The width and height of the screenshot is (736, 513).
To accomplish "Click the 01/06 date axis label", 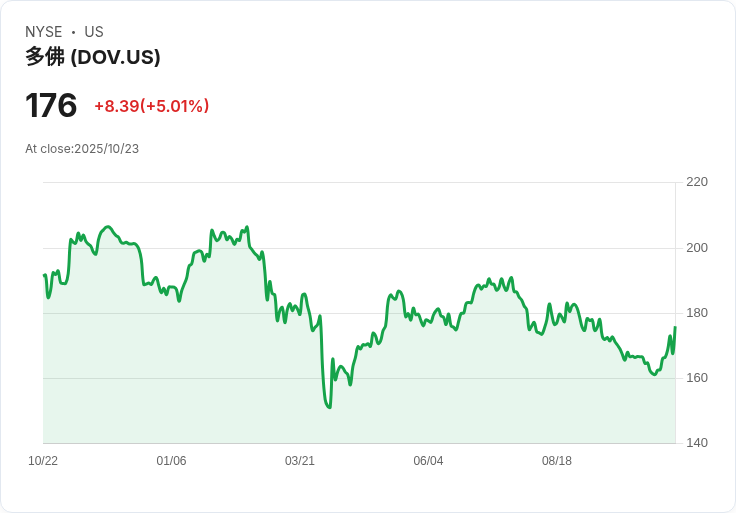I will point(171,461).
